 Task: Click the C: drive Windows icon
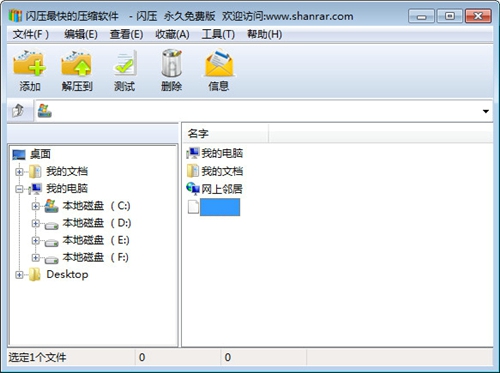51,206
